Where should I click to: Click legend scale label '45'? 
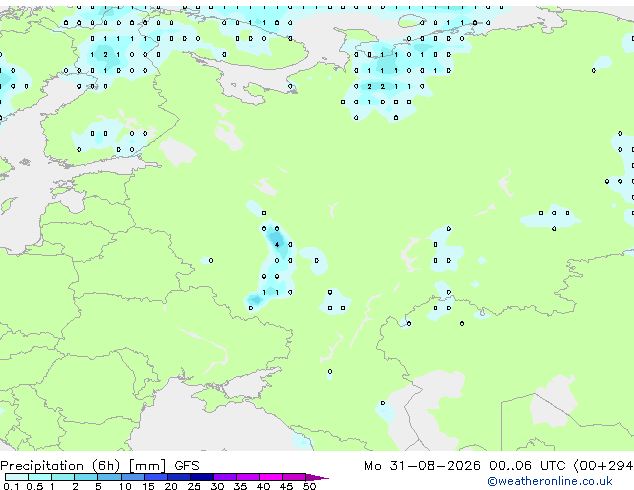pos(286,486)
